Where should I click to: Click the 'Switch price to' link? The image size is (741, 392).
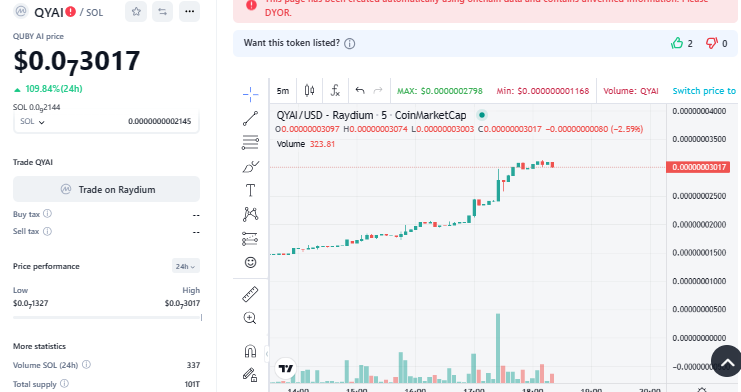pyautogui.click(x=704, y=91)
